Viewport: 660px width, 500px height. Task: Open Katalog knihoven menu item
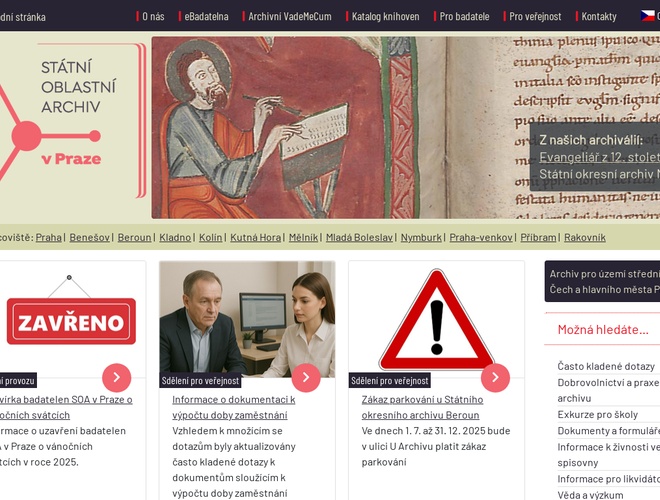[385, 17]
